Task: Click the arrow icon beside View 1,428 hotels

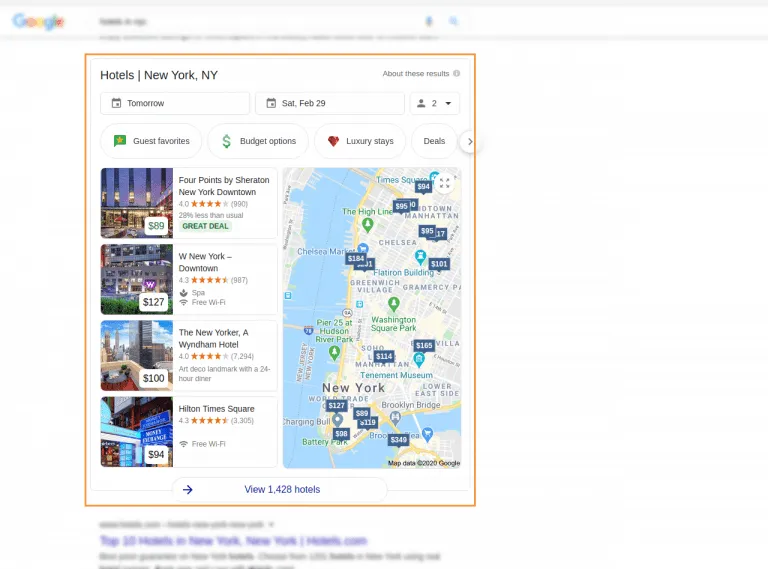Action: (188, 490)
